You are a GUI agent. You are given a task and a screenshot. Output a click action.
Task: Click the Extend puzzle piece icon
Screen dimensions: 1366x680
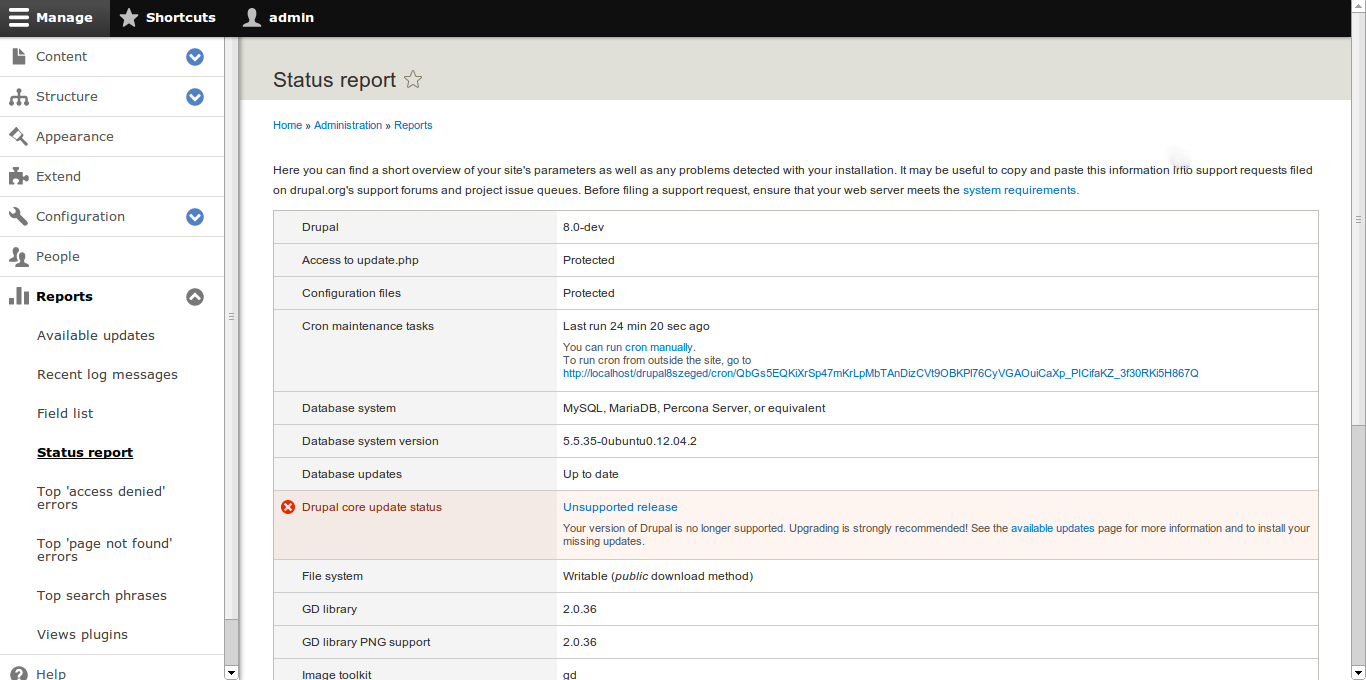point(18,176)
